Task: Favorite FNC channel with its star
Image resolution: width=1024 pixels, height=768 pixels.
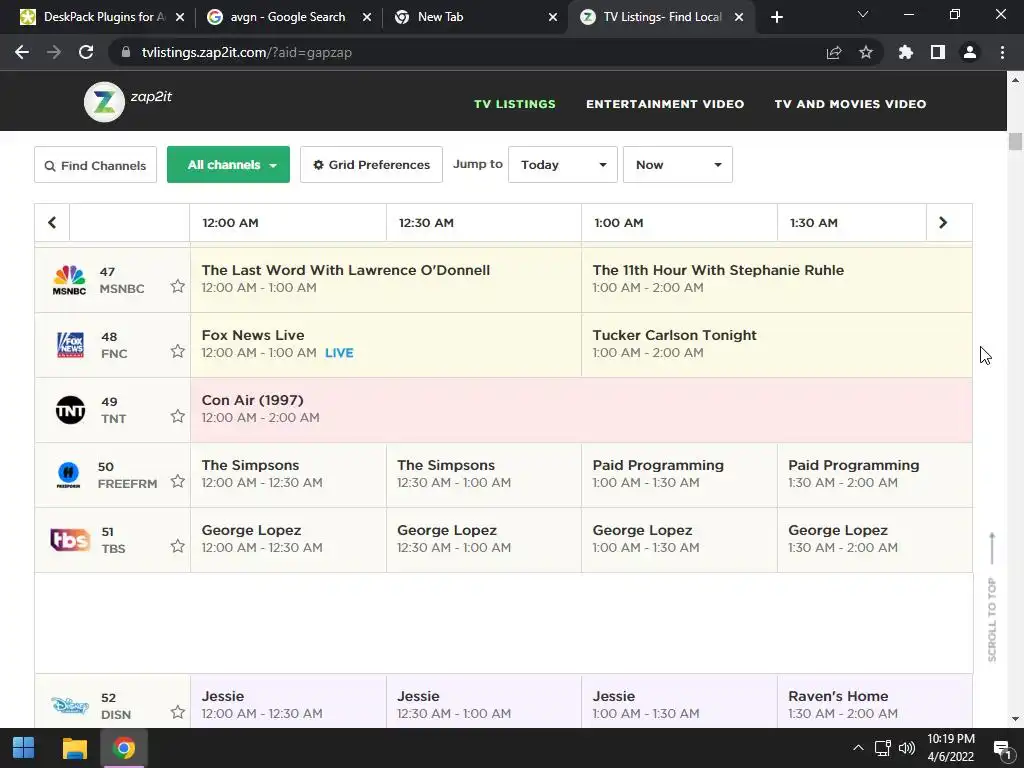Action: pos(178,351)
